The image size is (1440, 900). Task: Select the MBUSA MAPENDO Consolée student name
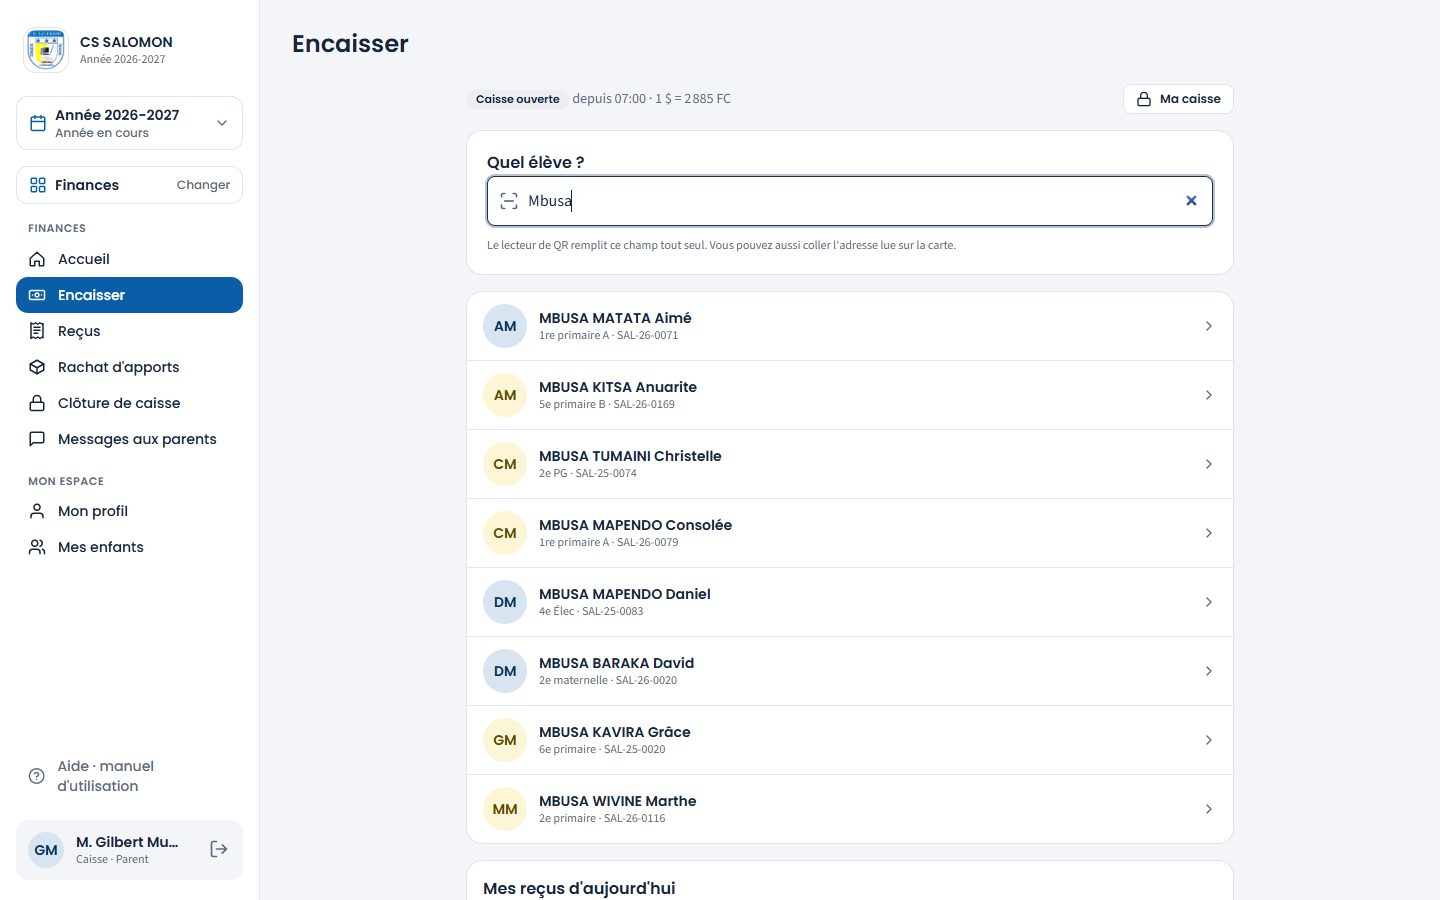(x=635, y=525)
